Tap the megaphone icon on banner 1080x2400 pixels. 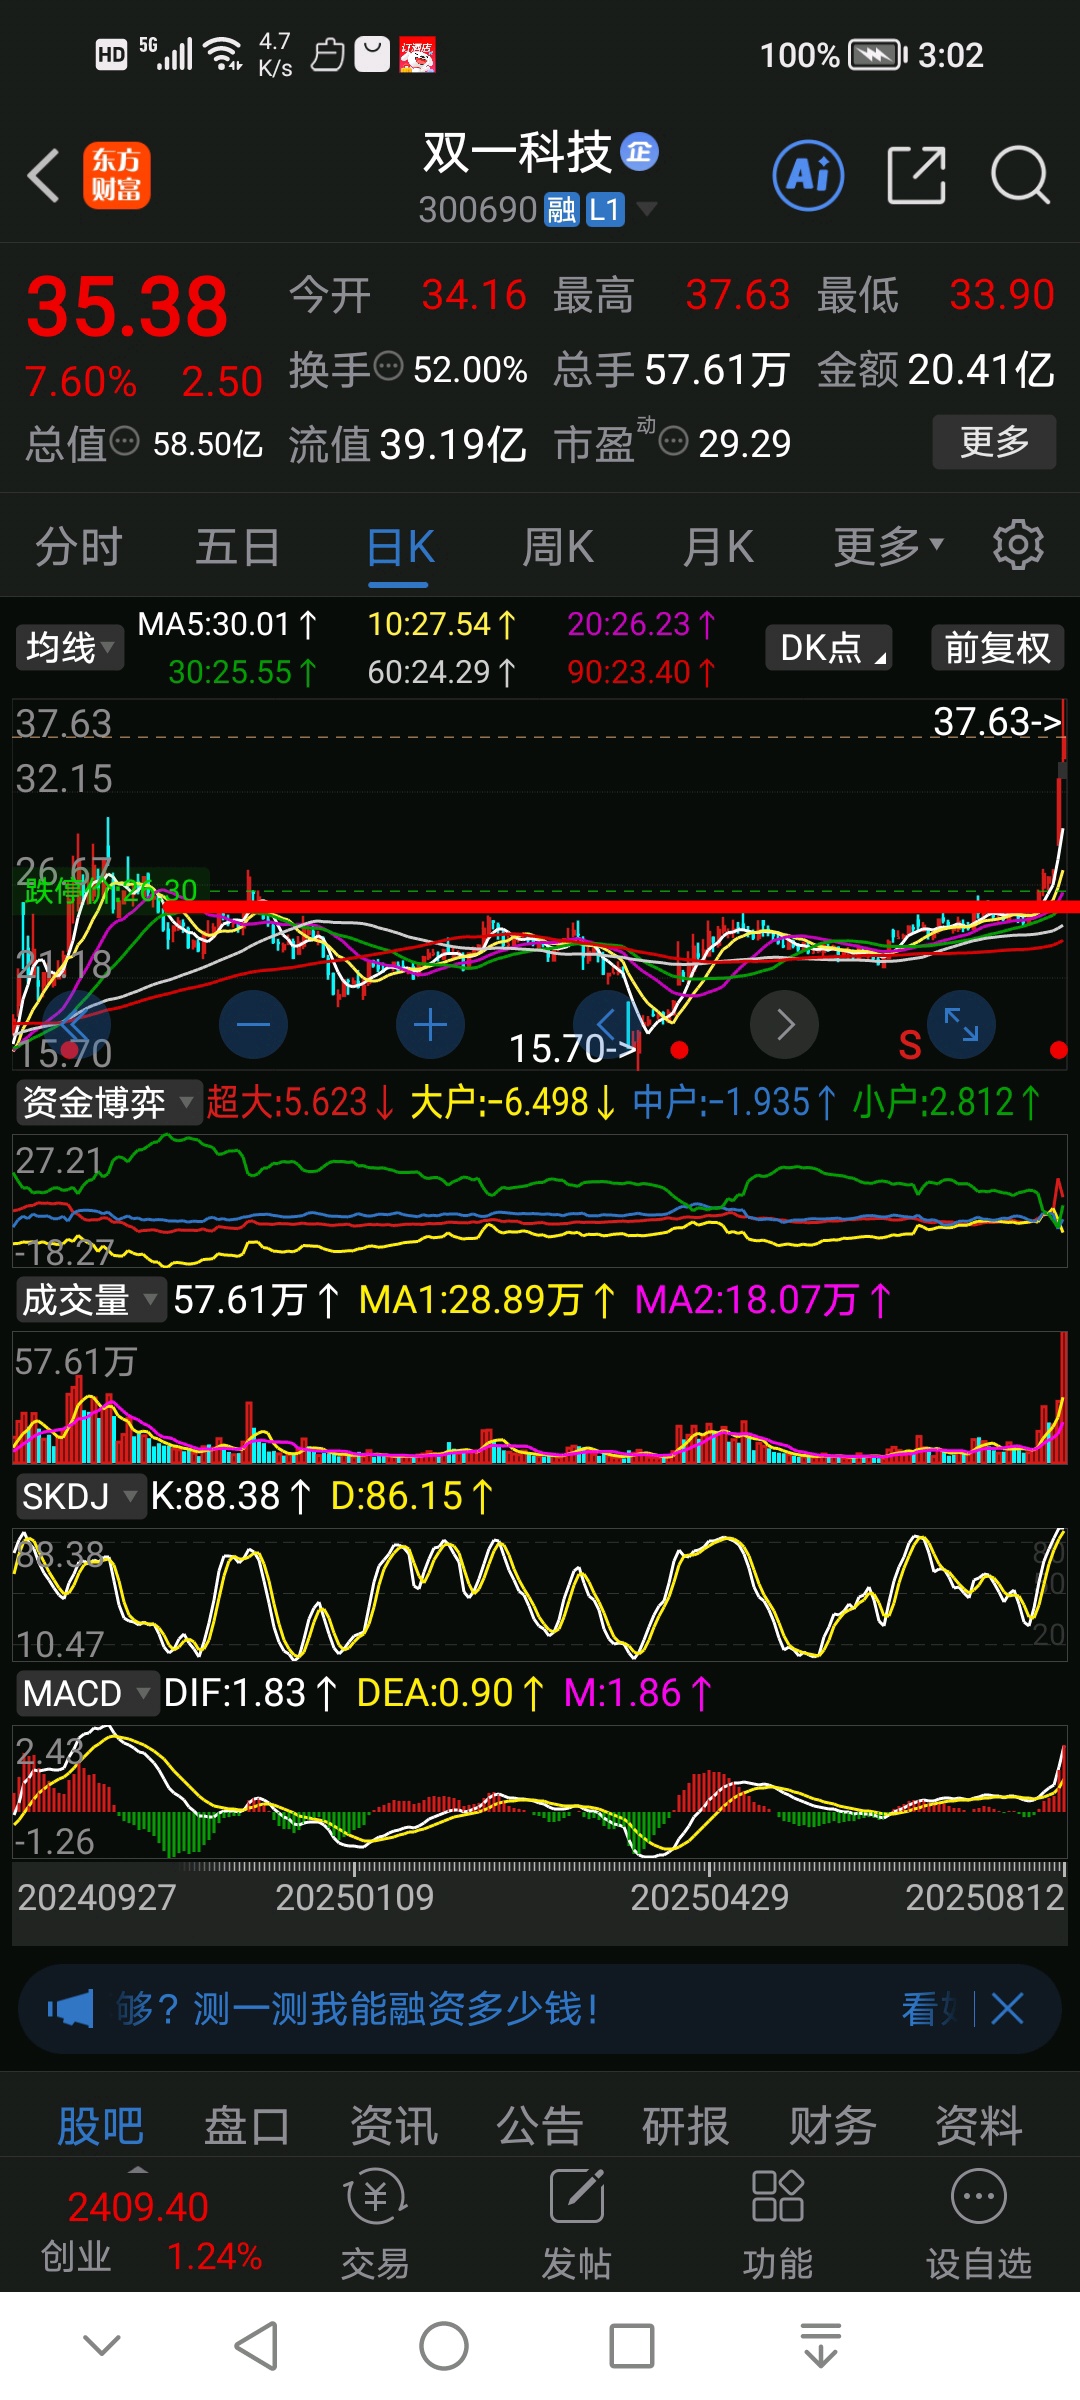pos(70,2008)
